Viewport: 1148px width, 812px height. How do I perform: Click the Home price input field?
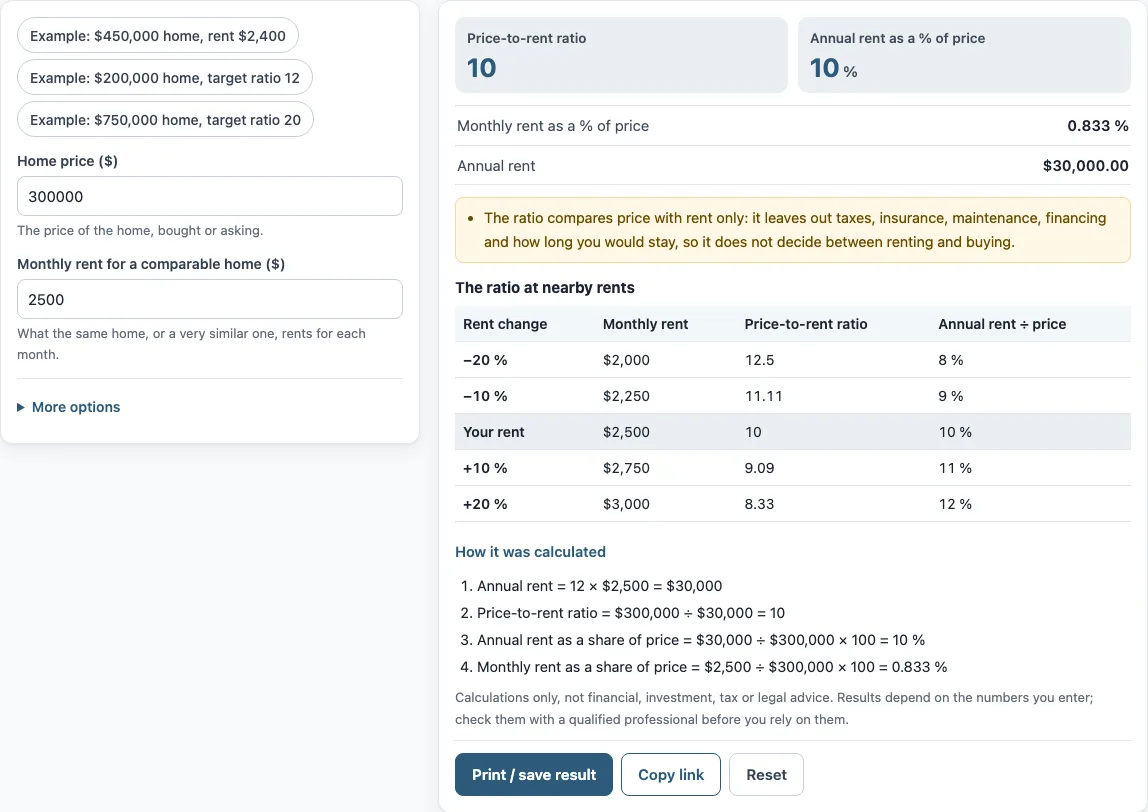pos(209,196)
